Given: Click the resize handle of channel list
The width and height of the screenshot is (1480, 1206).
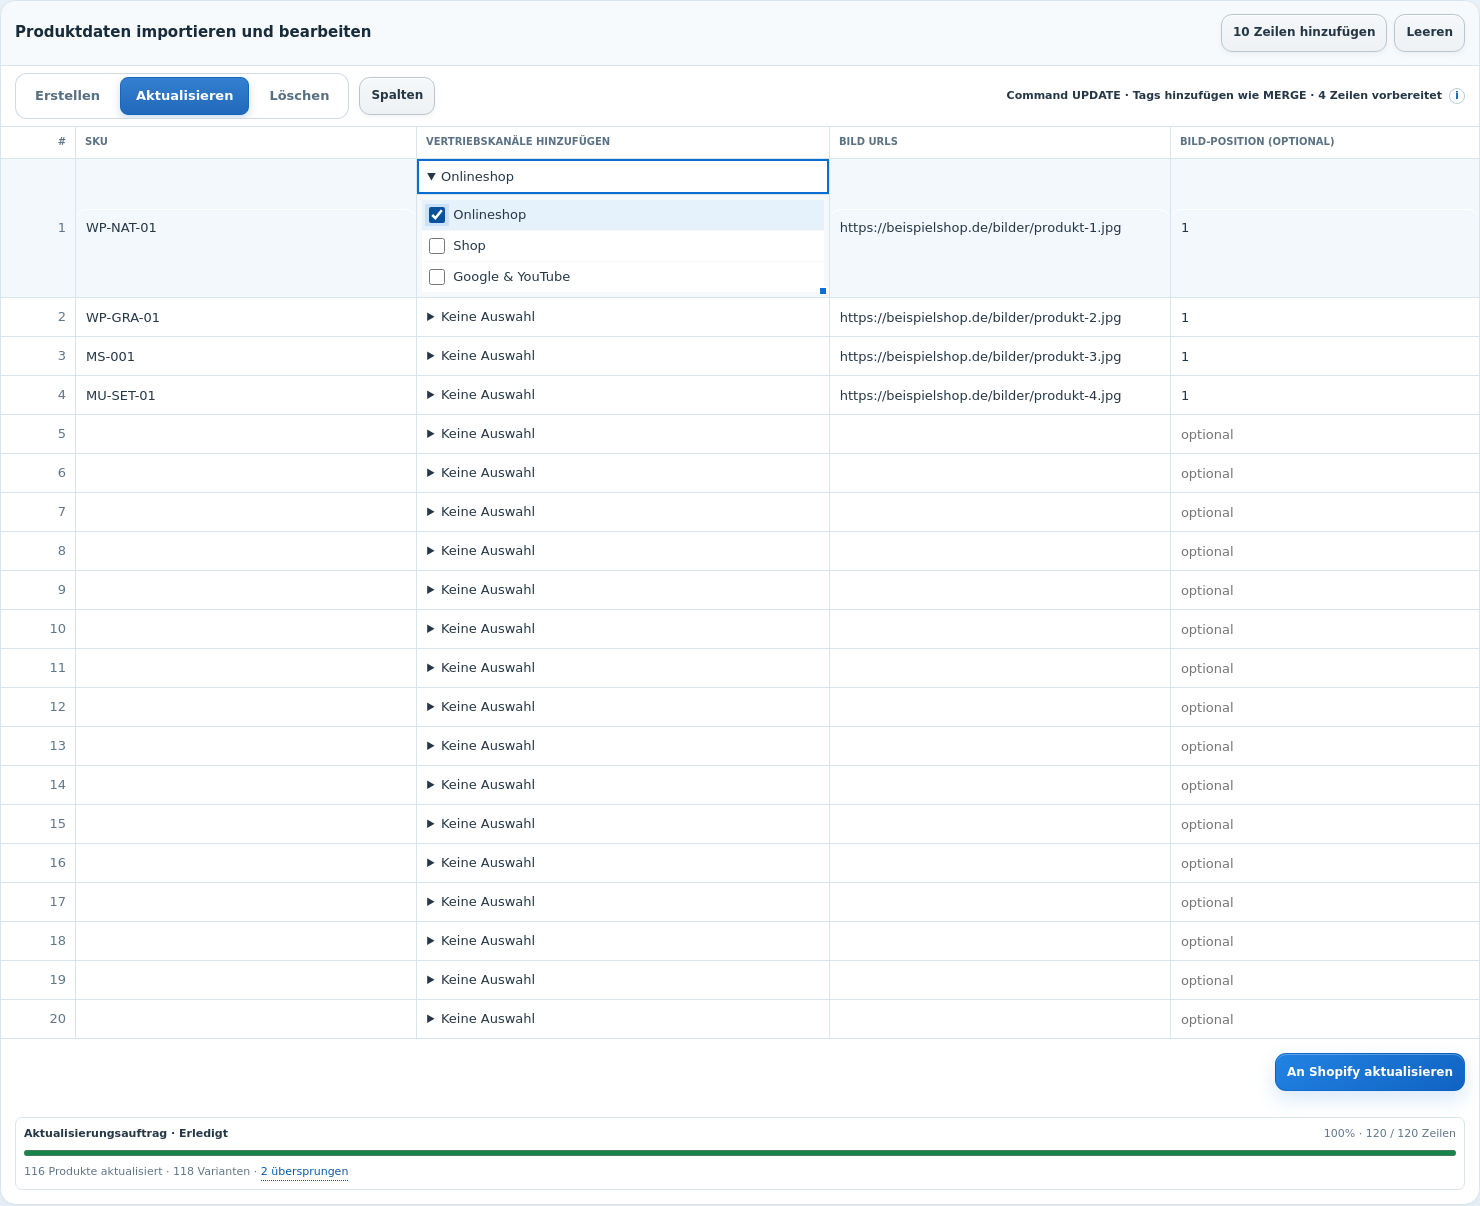Looking at the screenshot, I should [x=823, y=291].
